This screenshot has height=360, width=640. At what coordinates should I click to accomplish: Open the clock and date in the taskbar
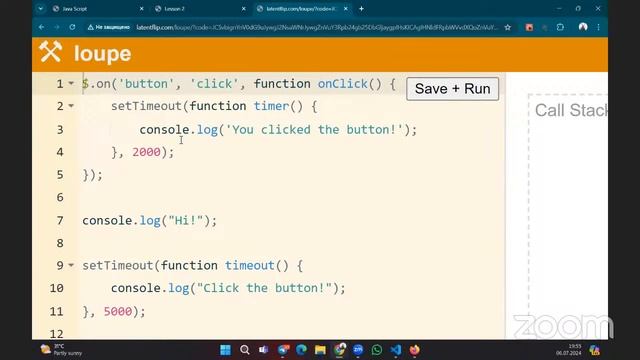click(x=569, y=350)
